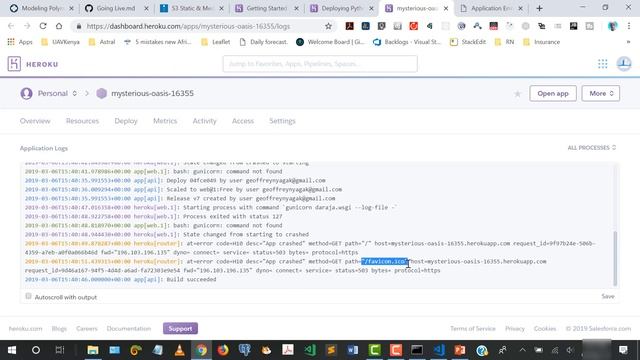640x360 pixels.
Task: Open PowerPoint from the taskbar
Action: tap(460, 350)
